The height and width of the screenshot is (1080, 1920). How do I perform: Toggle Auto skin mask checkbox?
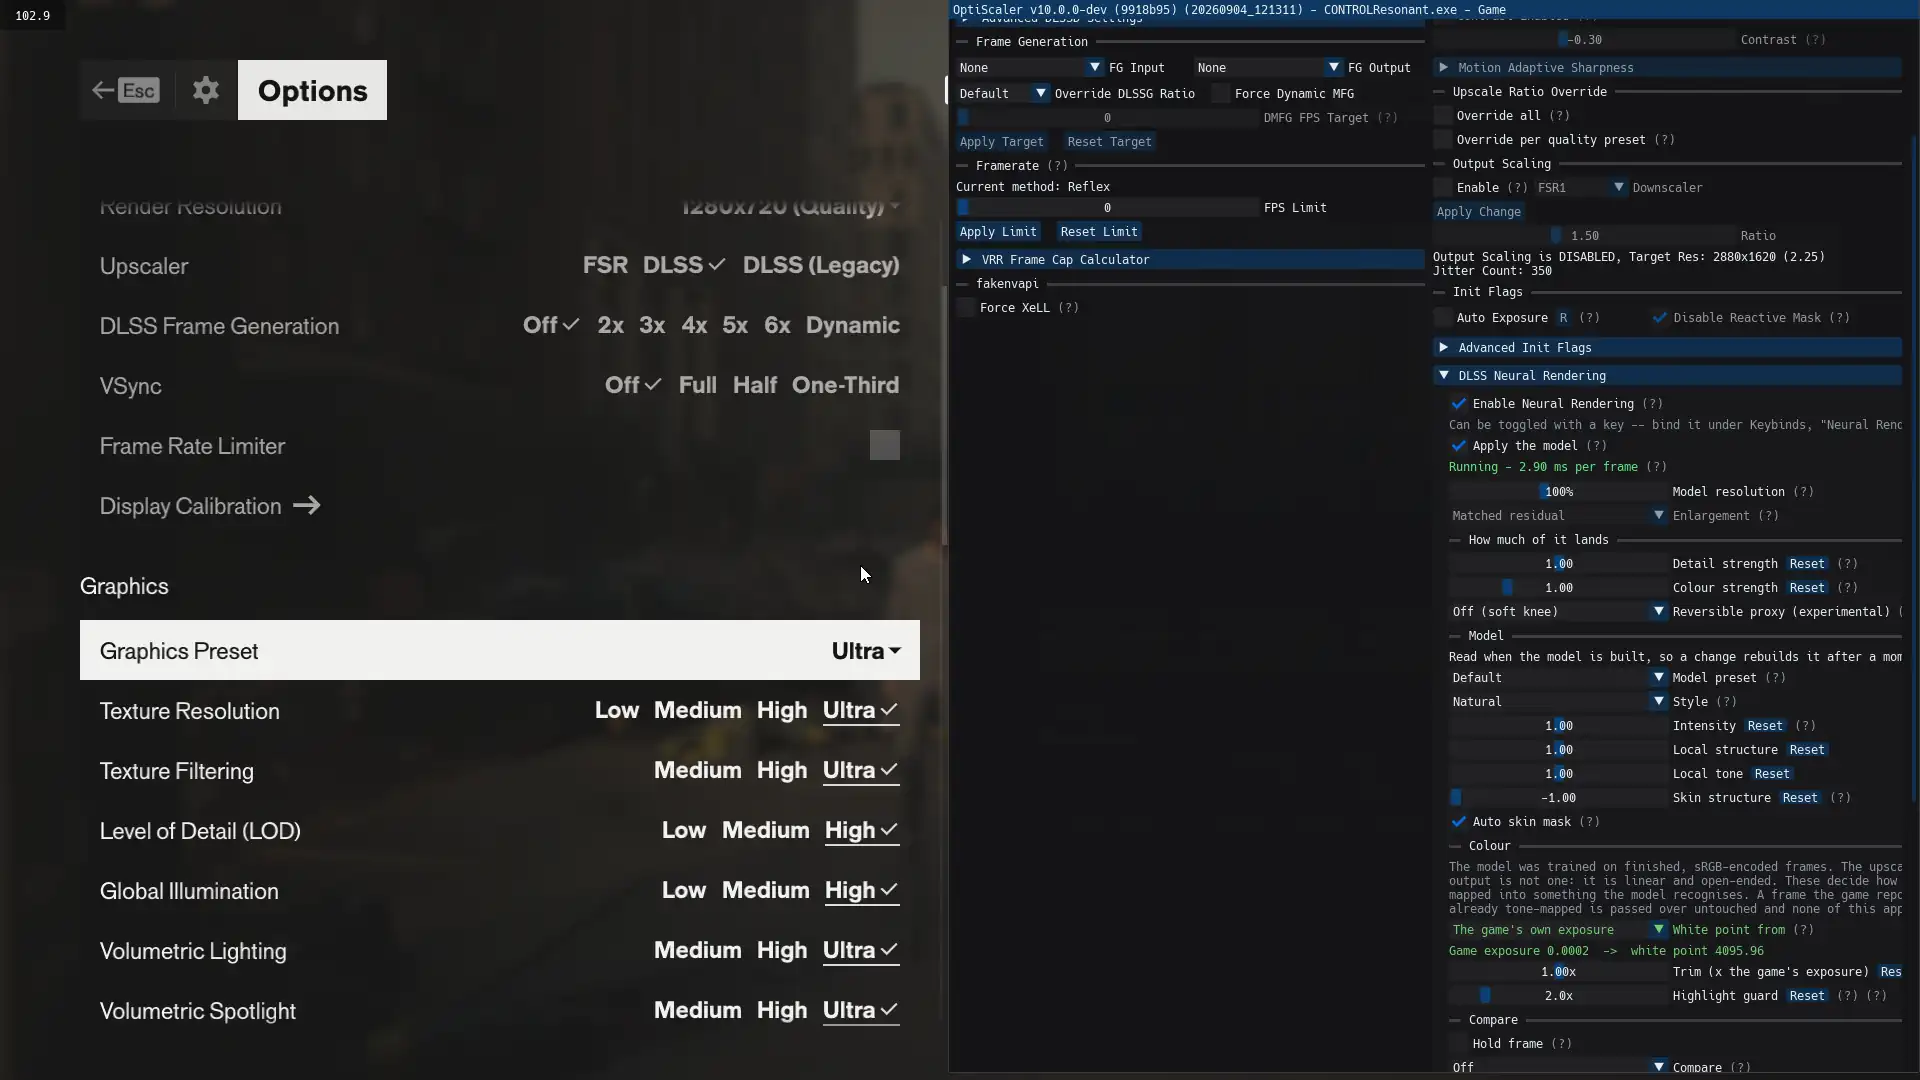pos(1459,822)
